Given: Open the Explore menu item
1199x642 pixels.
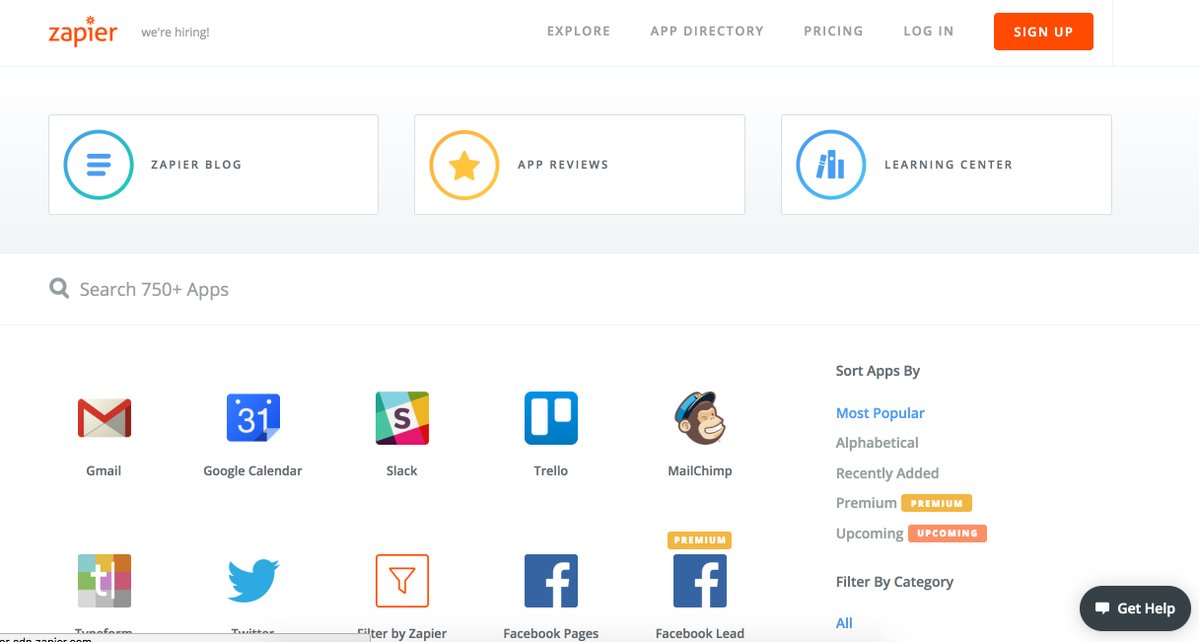Looking at the screenshot, I should pos(578,31).
